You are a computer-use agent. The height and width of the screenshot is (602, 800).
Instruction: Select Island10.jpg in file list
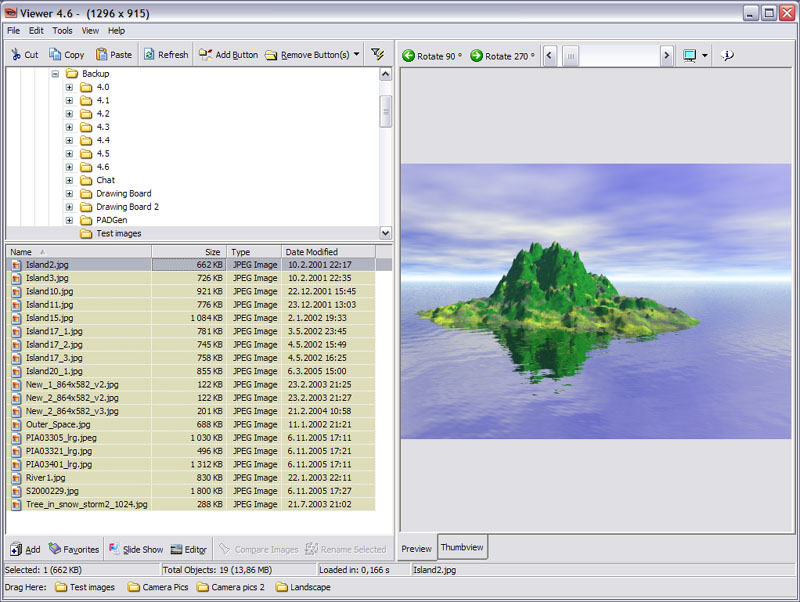pos(49,291)
